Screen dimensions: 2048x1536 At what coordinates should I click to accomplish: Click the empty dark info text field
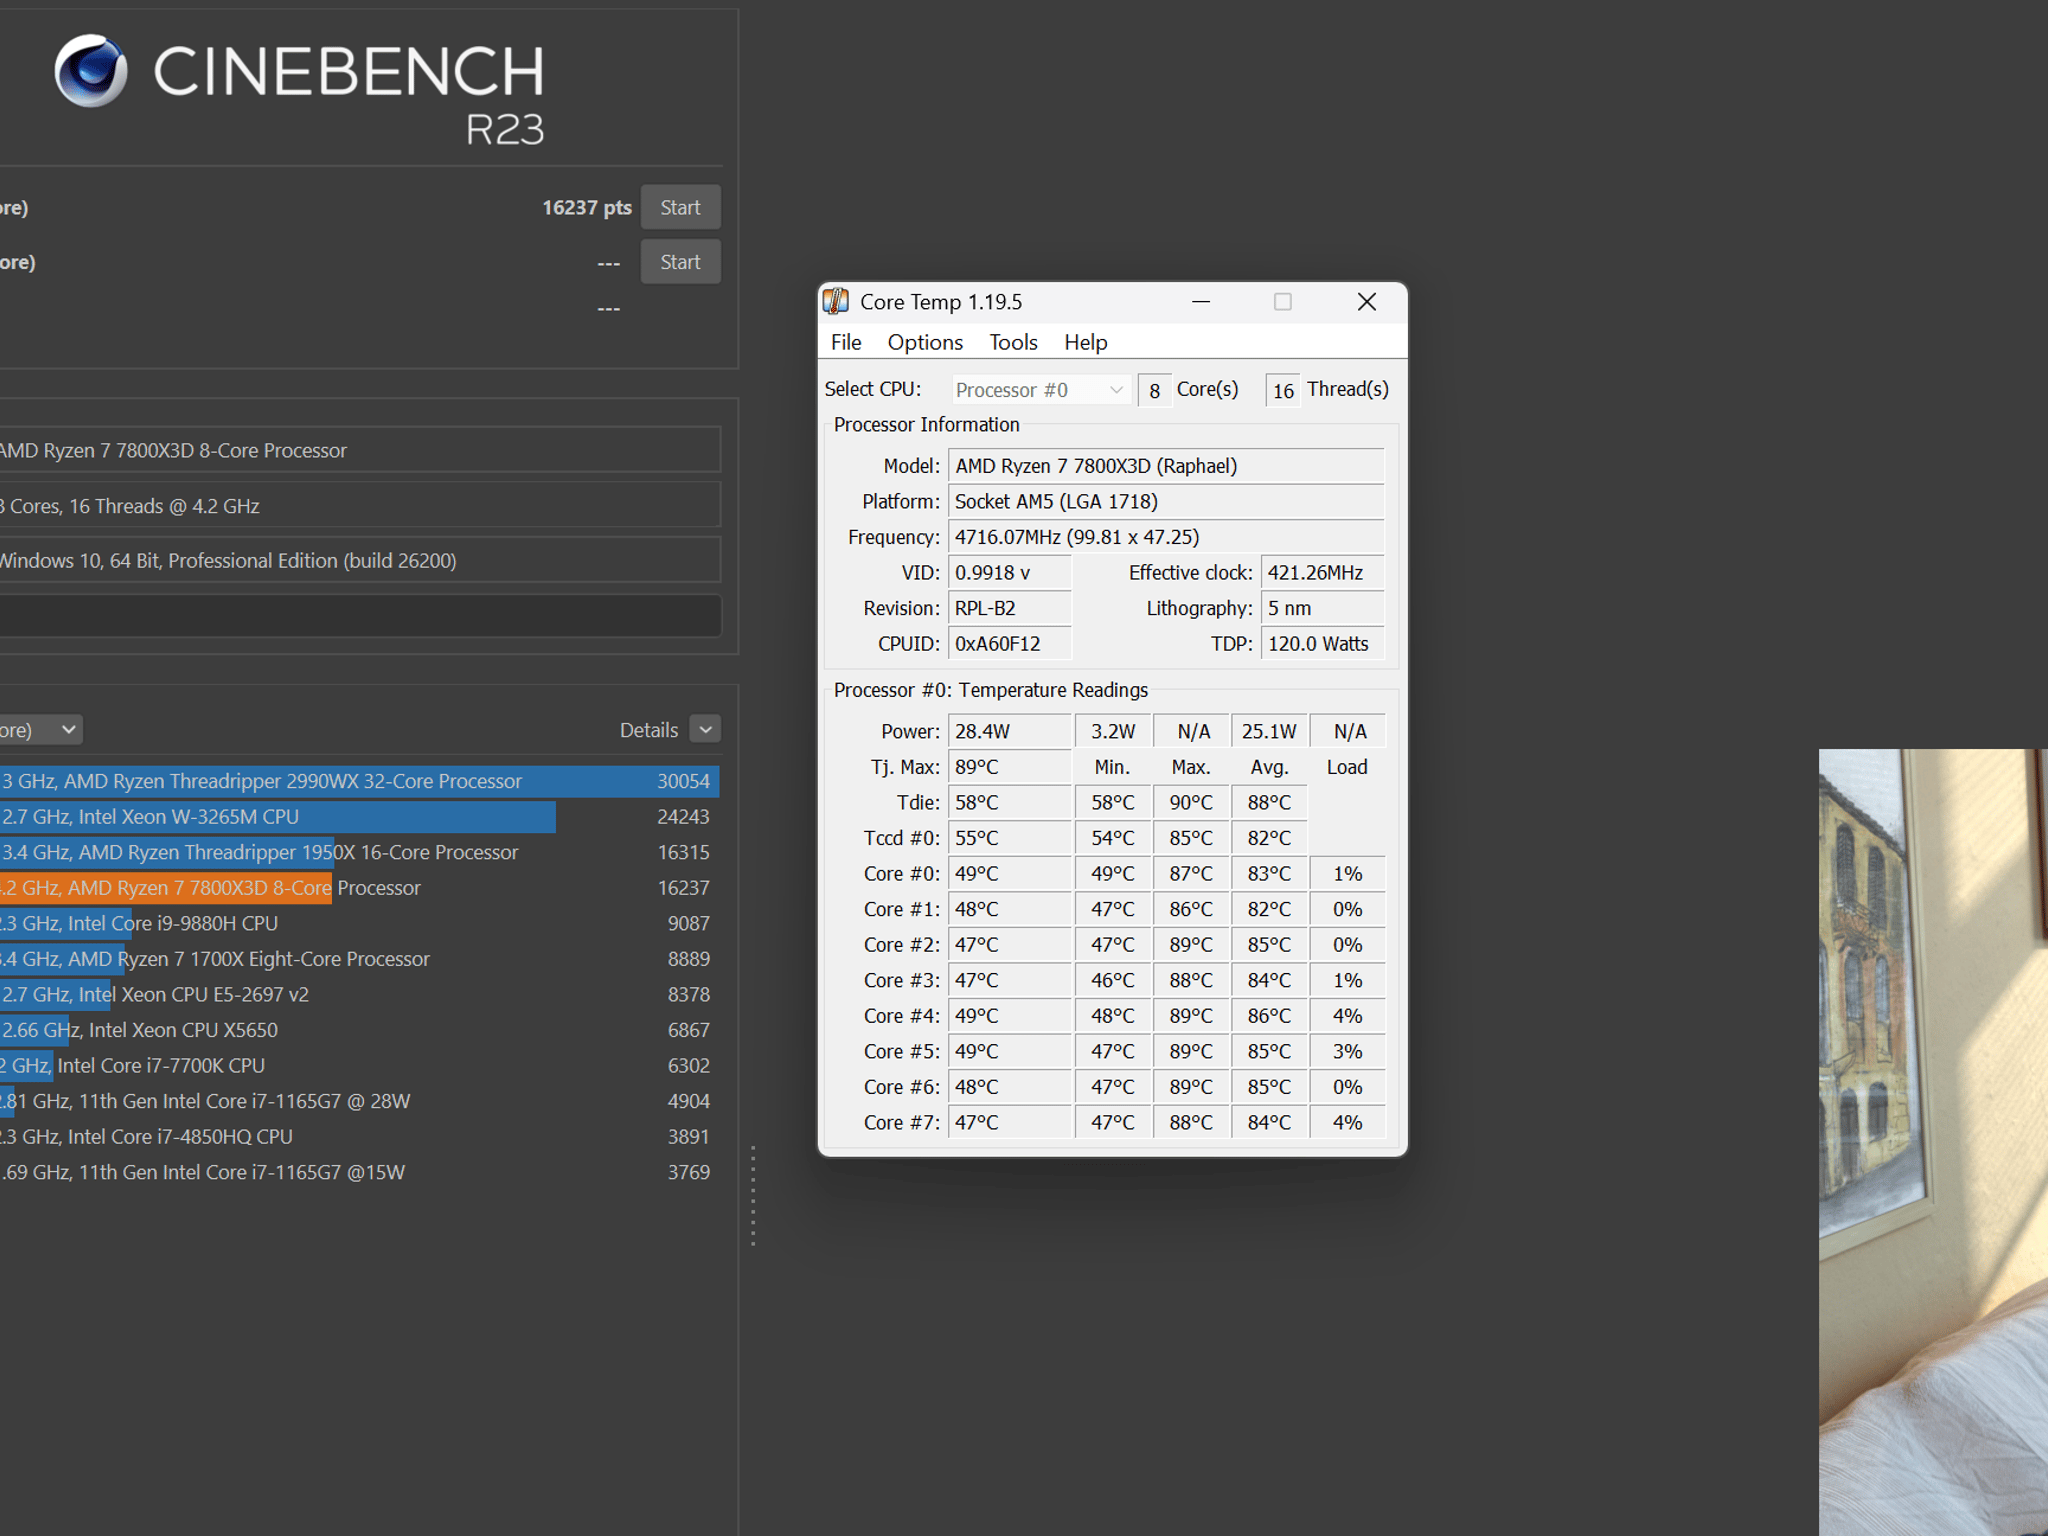coord(360,616)
